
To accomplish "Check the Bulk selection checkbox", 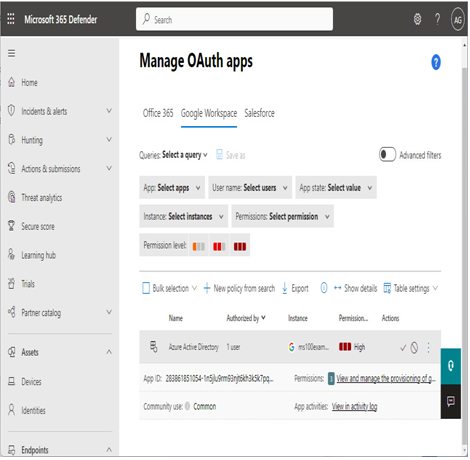I will pos(146,288).
